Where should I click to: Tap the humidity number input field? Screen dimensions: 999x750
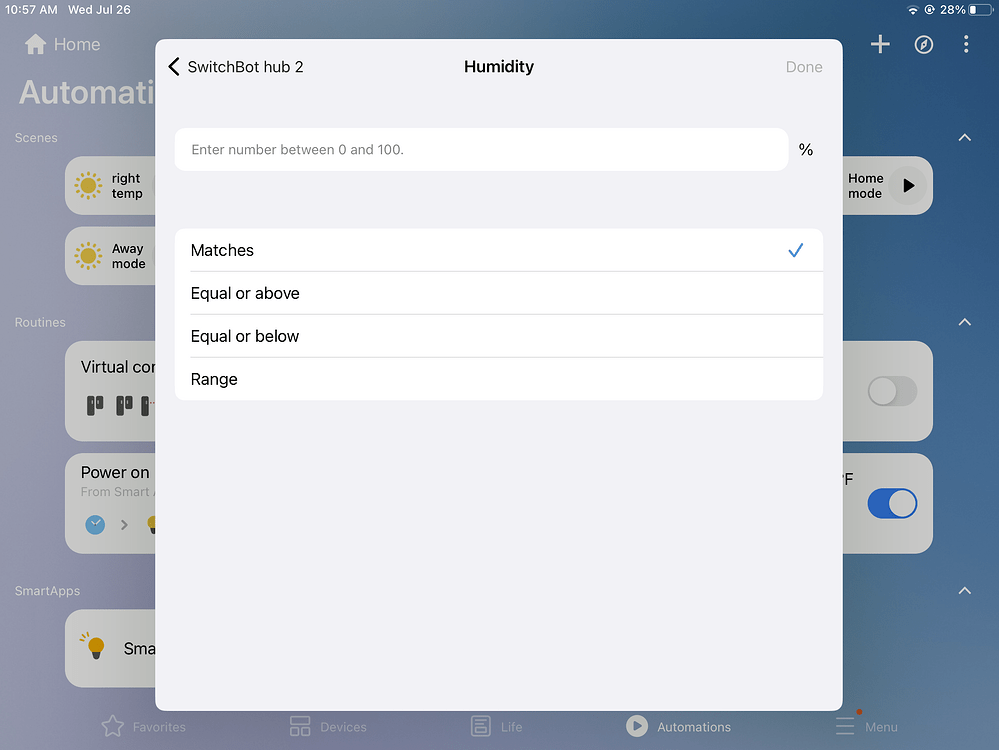coord(480,149)
